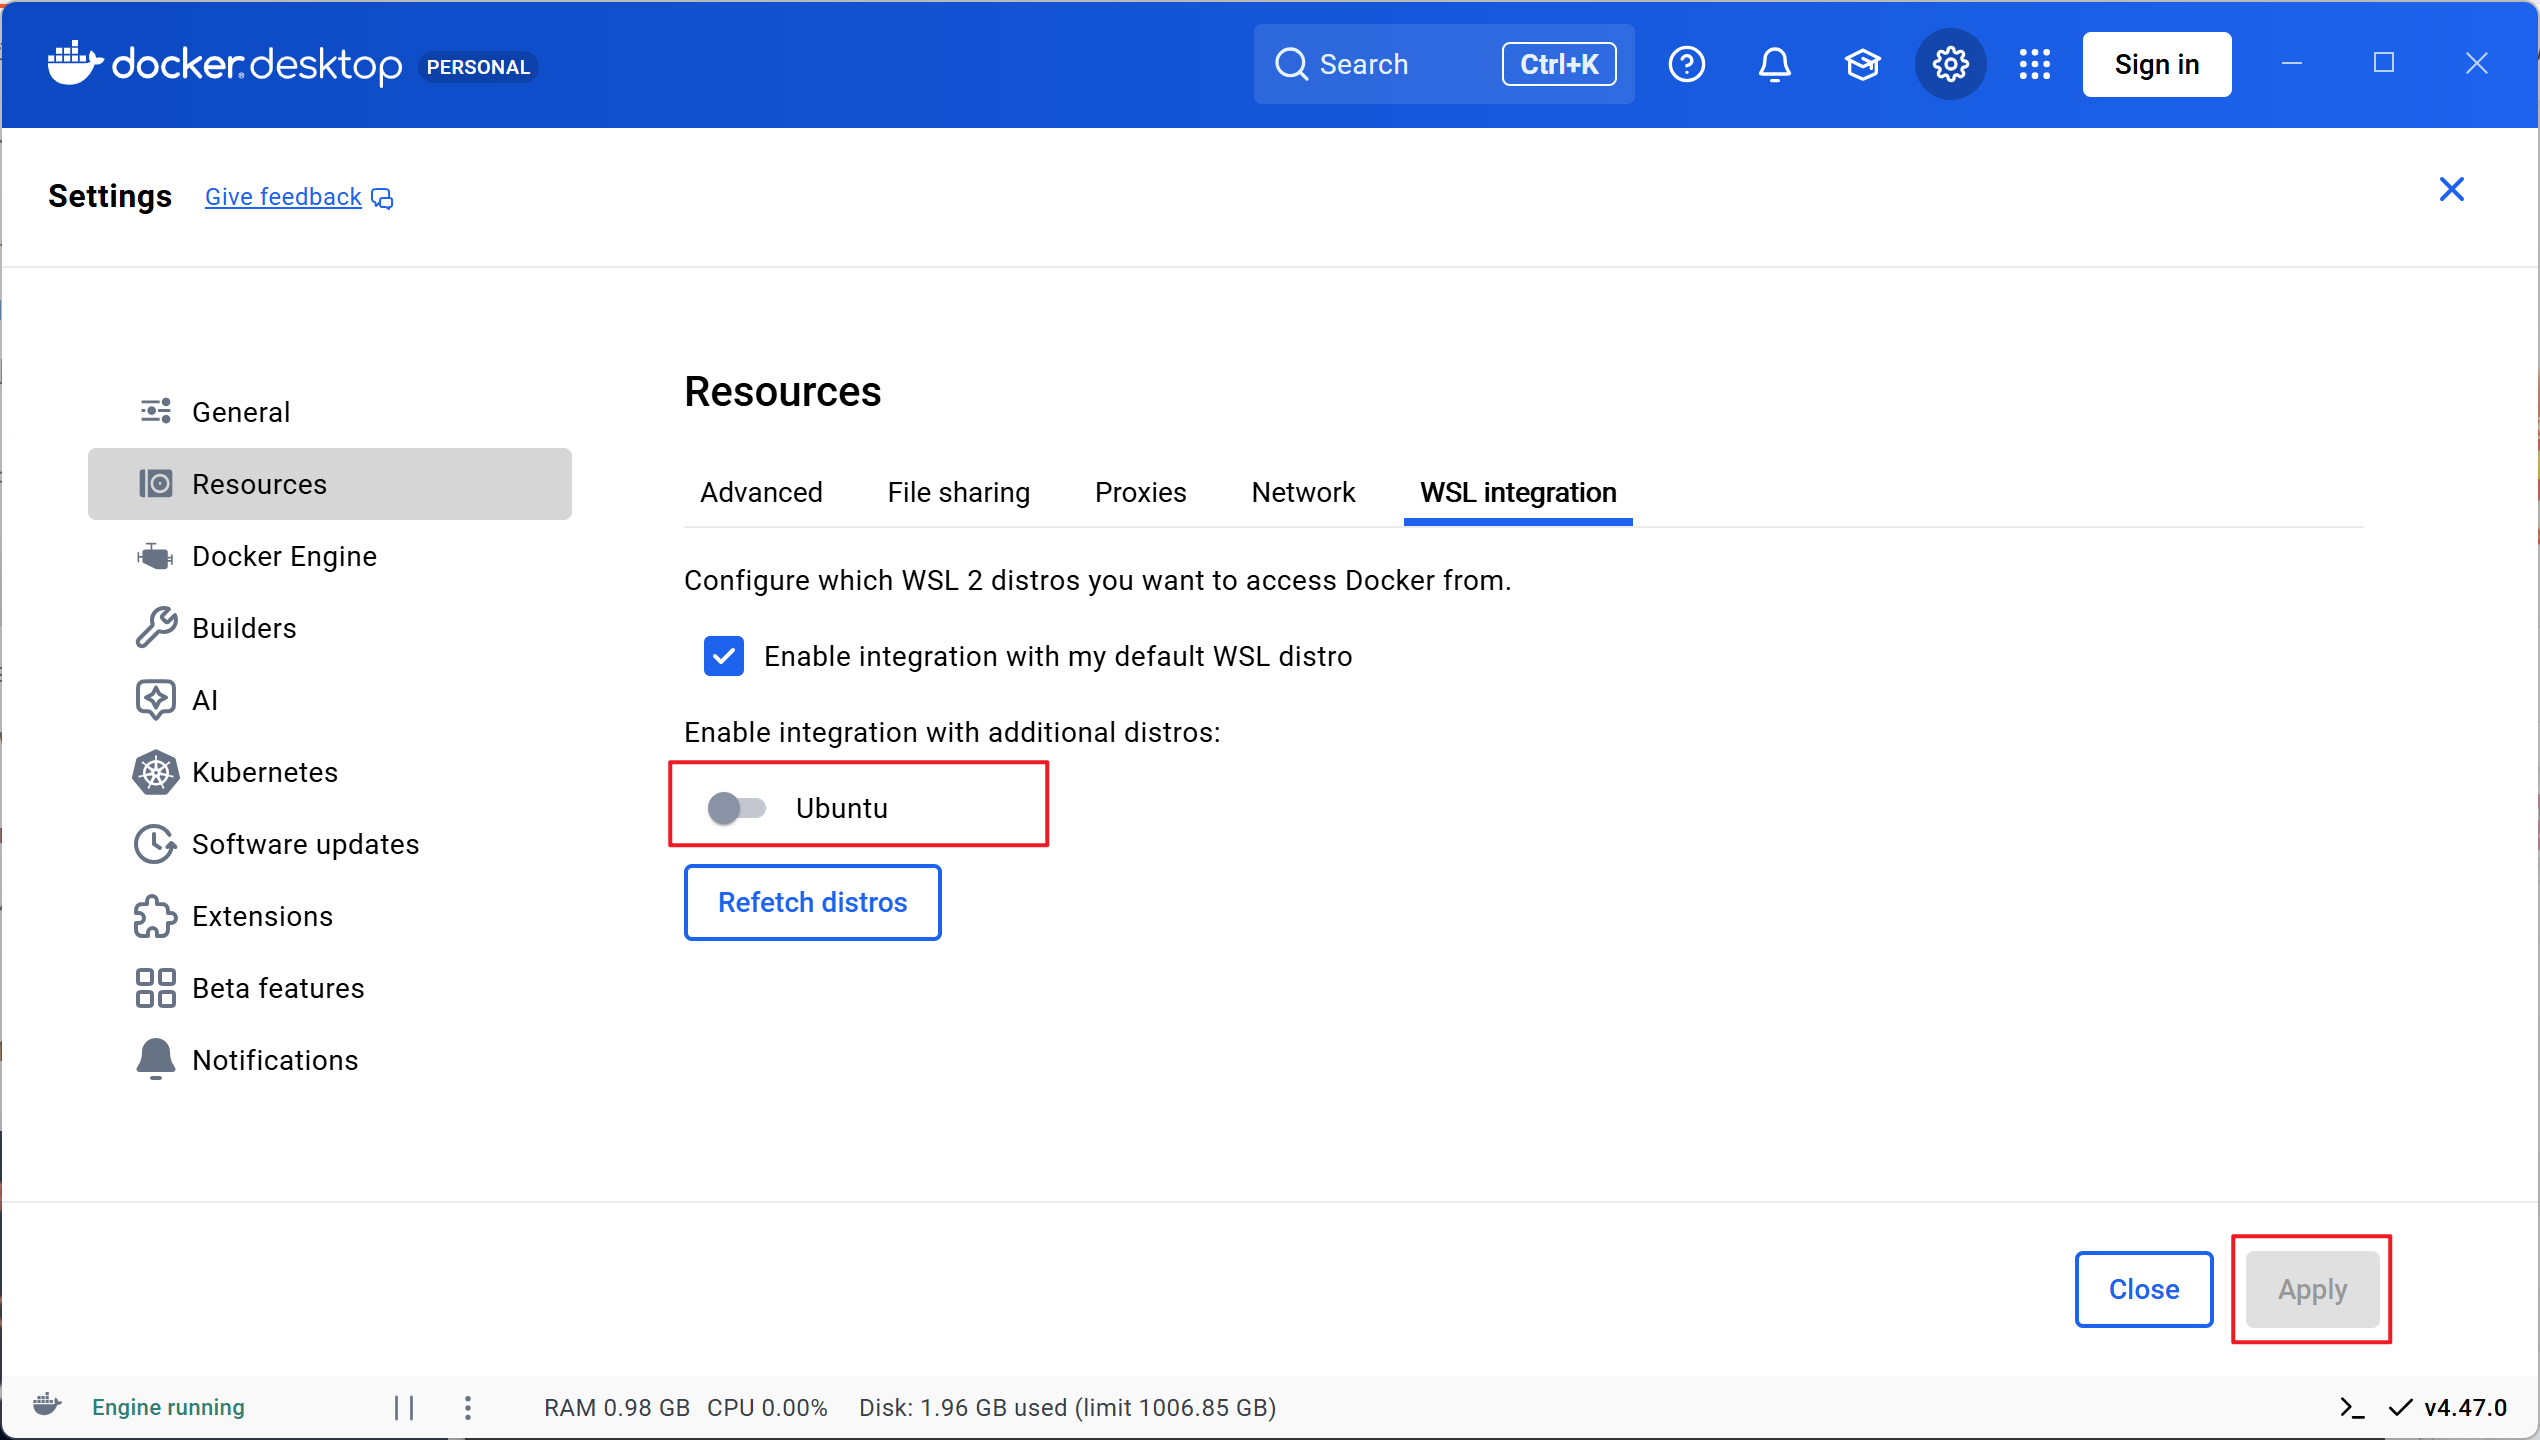Pause the engine with pause icon
2540x1440 pixels.
point(404,1408)
